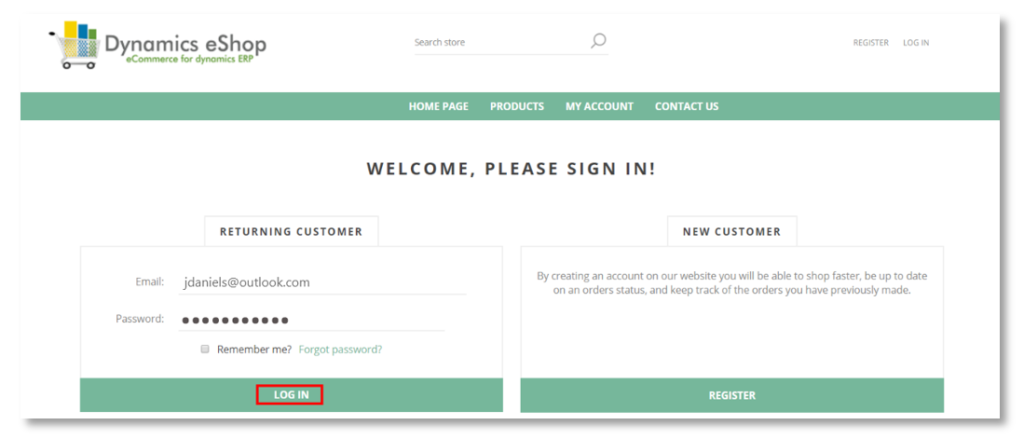
Task: Click the REGISTER link in top header
Action: click(x=871, y=42)
